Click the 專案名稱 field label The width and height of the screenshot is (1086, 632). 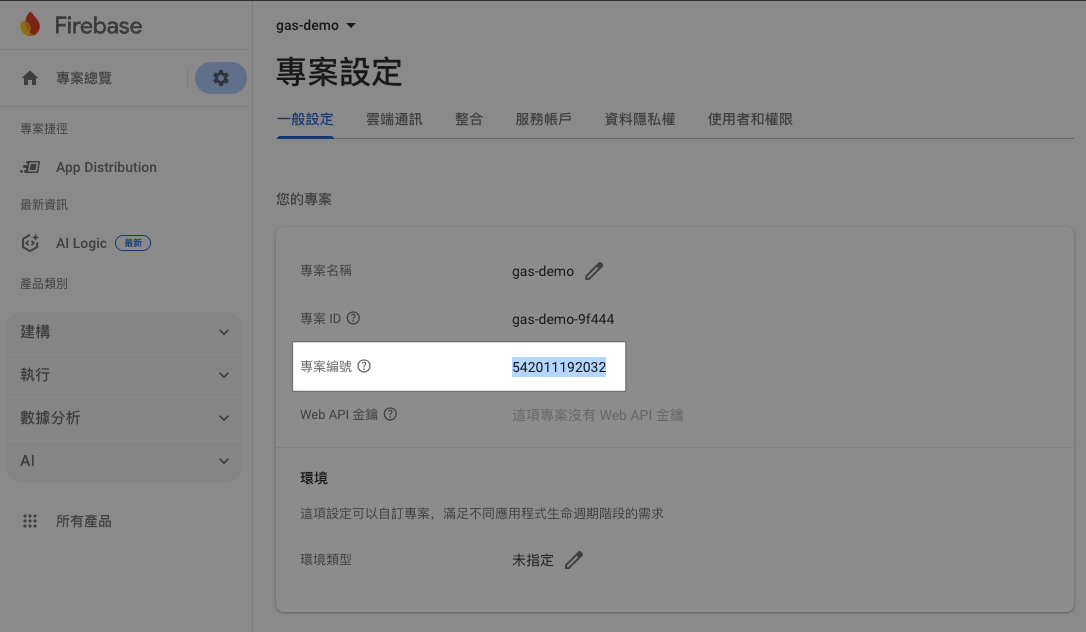326,271
